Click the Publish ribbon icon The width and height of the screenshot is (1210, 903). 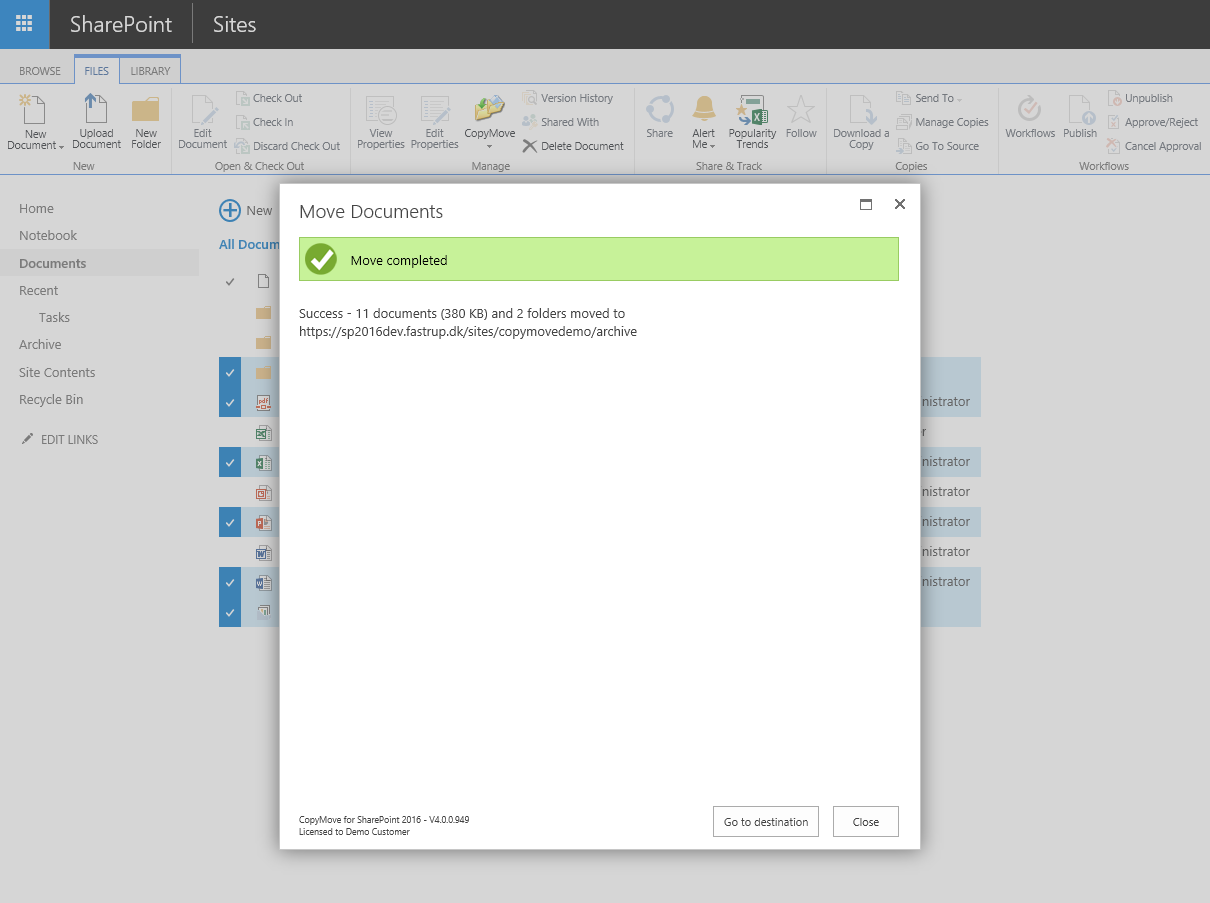pyautogui.click(x=1080, y=117)
